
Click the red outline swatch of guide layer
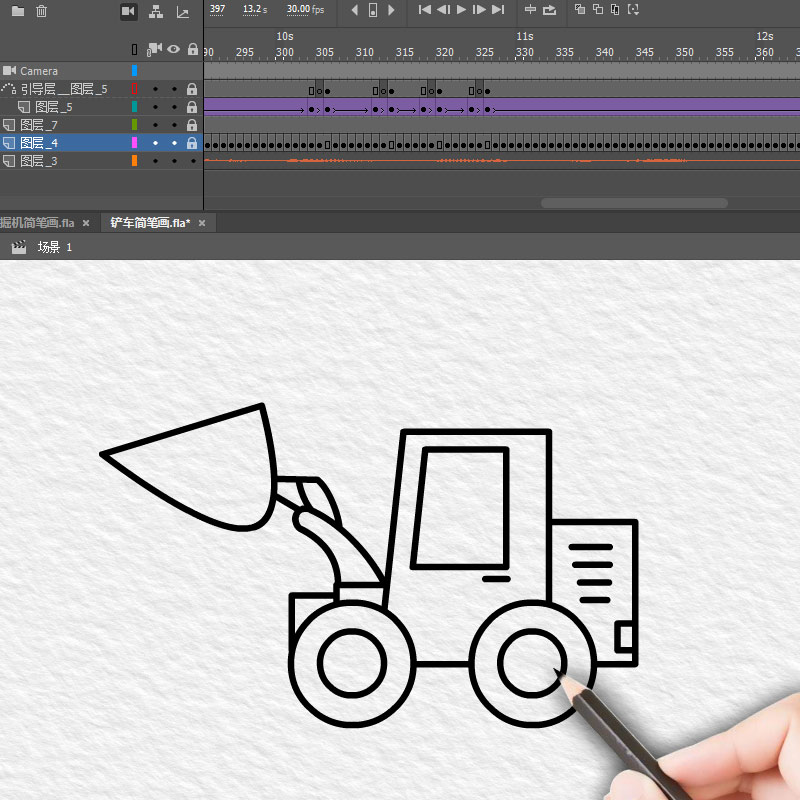tap(134, 89)
